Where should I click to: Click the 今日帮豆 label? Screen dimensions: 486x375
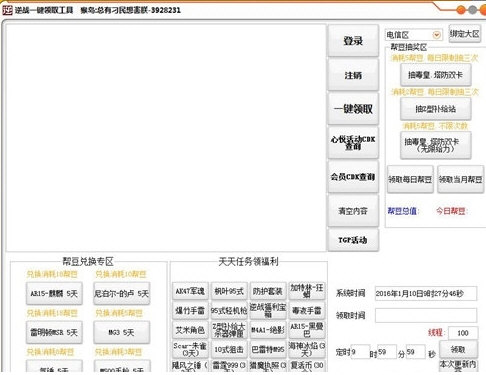point(452,211)
